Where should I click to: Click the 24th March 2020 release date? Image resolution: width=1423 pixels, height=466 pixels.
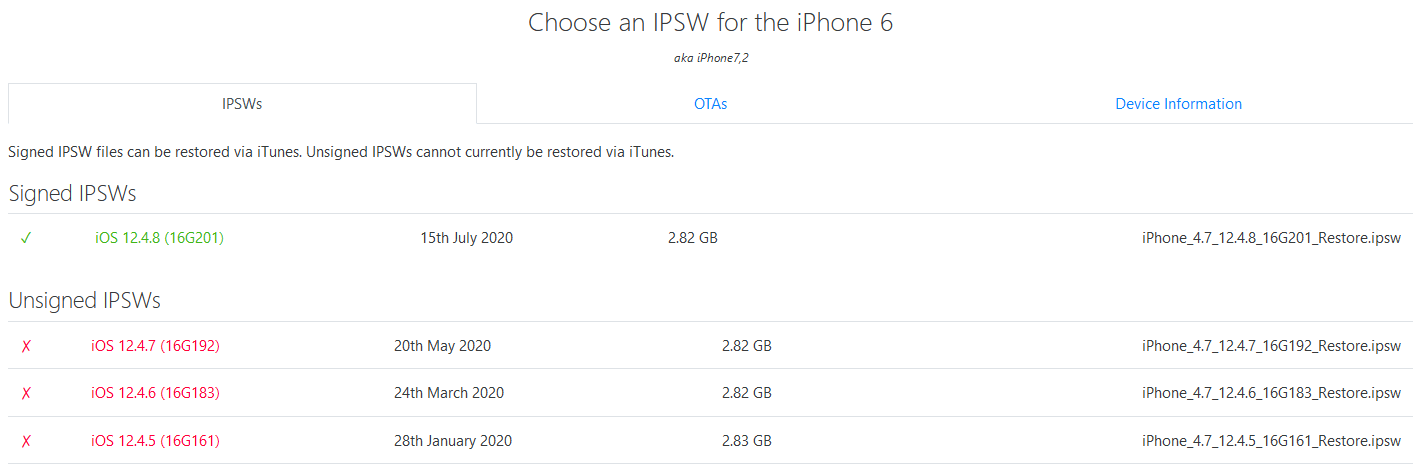(x=449, y=393)
